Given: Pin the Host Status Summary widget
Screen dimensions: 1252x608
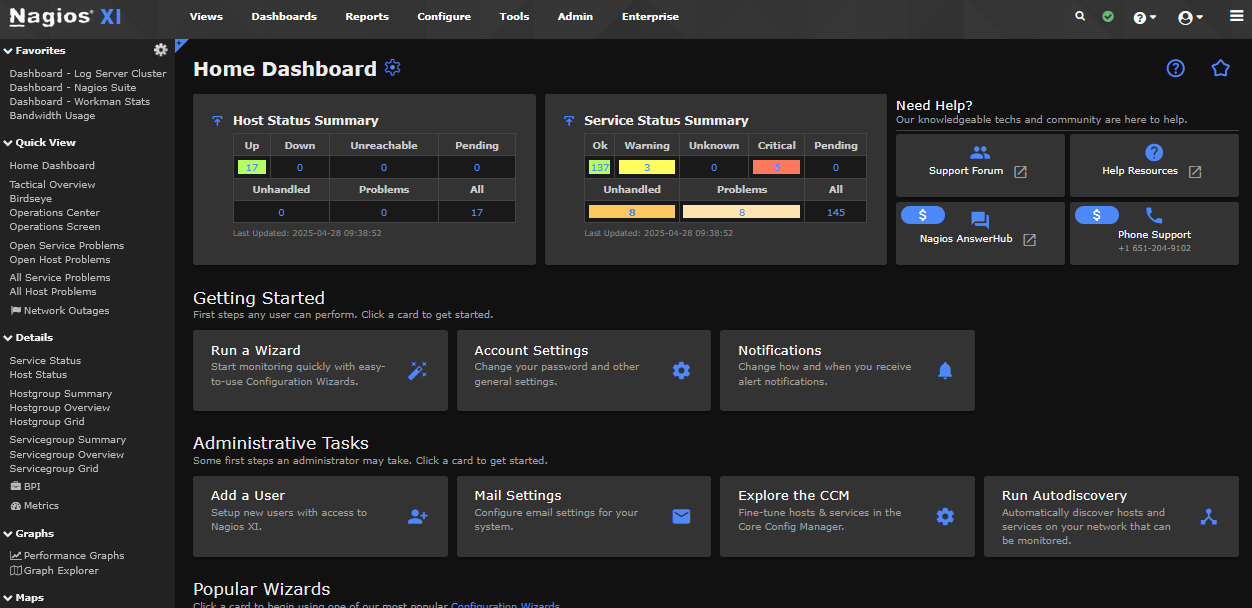Looking at the screenshot, I should pyautogui.click(x=216, y=120).
